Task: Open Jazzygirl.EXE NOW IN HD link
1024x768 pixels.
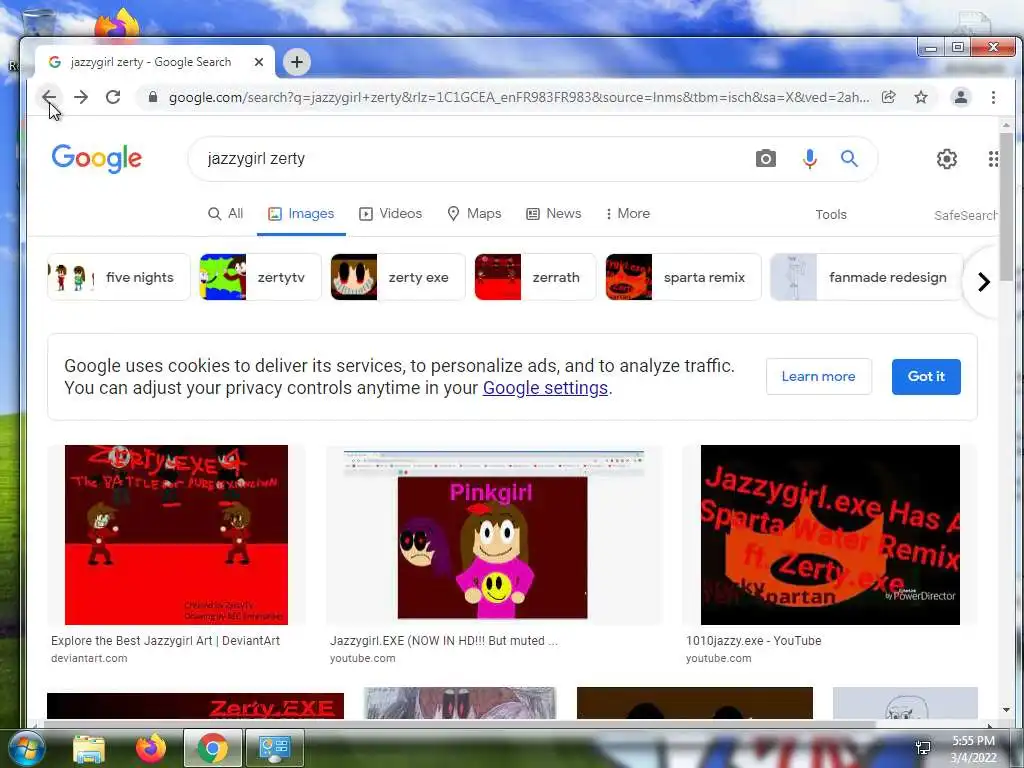Action: [x=443, y=641]
